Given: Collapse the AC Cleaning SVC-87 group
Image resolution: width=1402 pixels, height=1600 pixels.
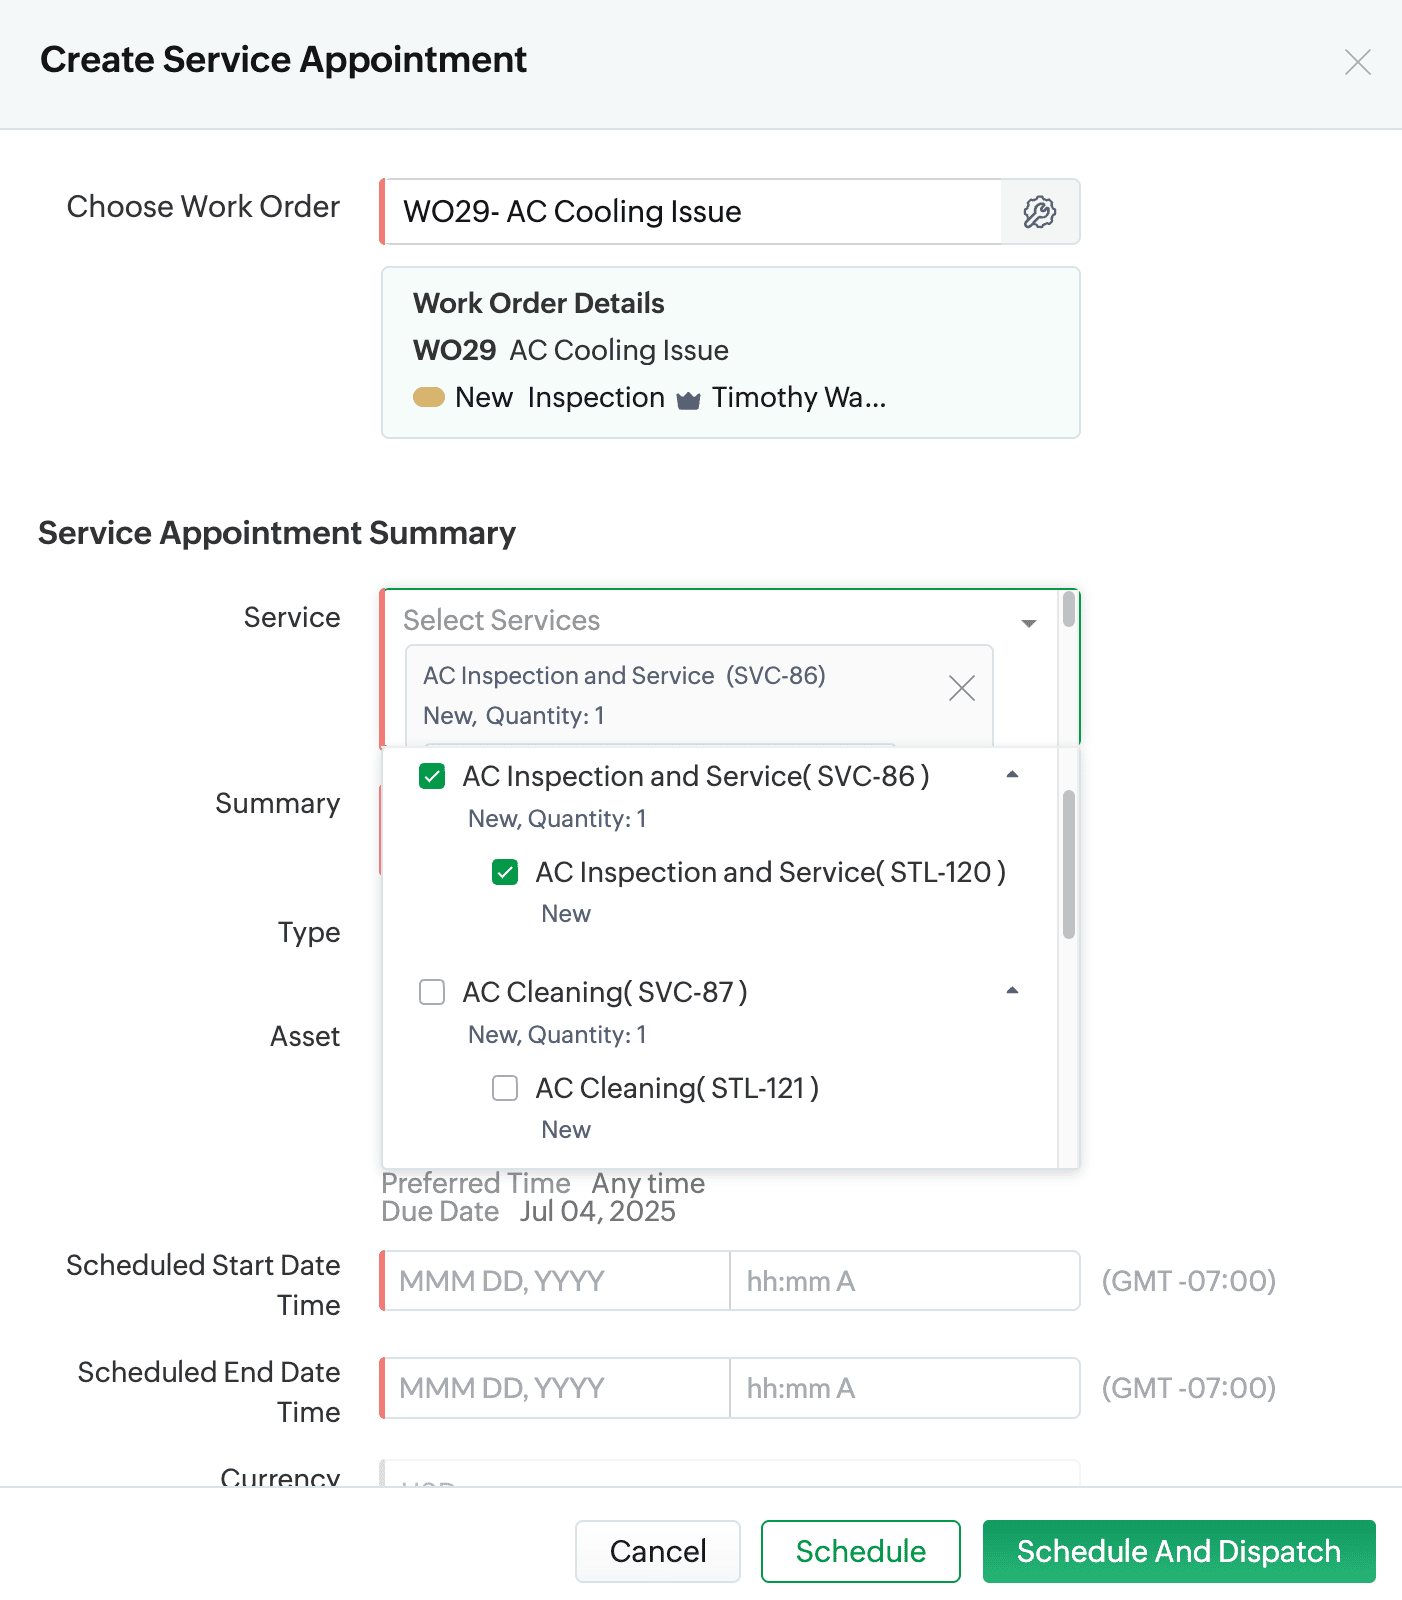Looking at the screenshot, I should point(1012,991).
